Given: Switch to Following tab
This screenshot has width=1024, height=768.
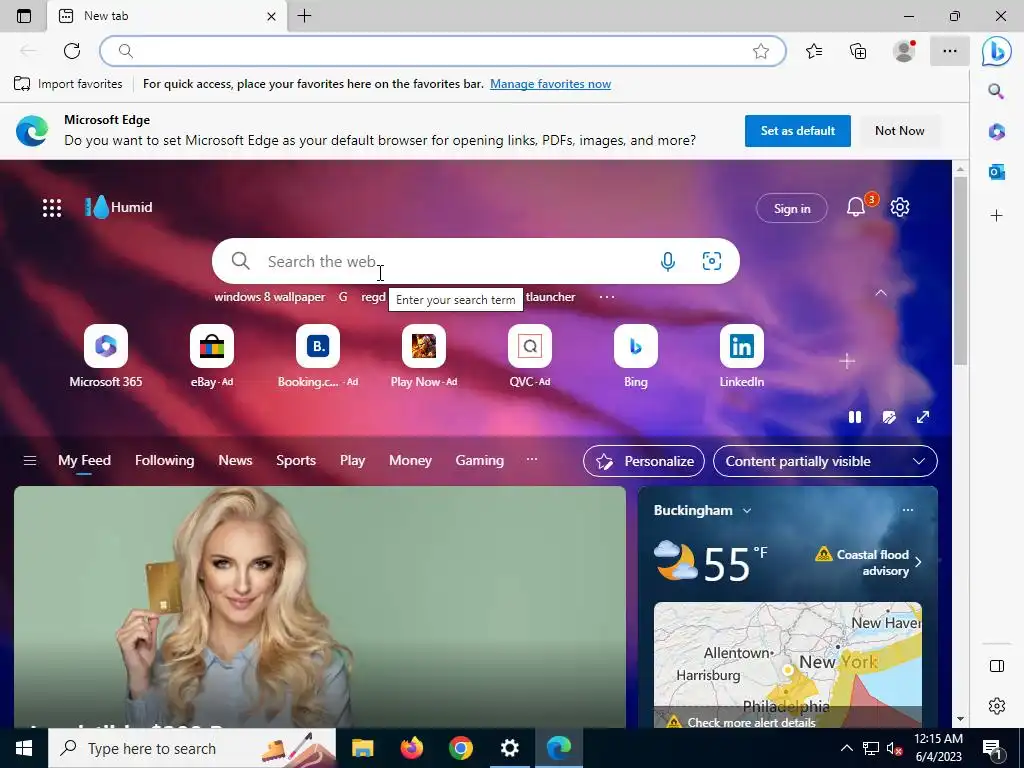Looking at the screenshot, I should 165,460.
